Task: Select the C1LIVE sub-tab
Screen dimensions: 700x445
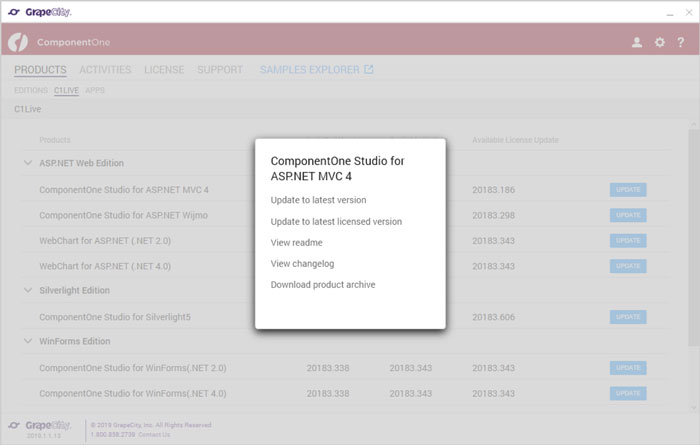Action: tap(66, 90)
